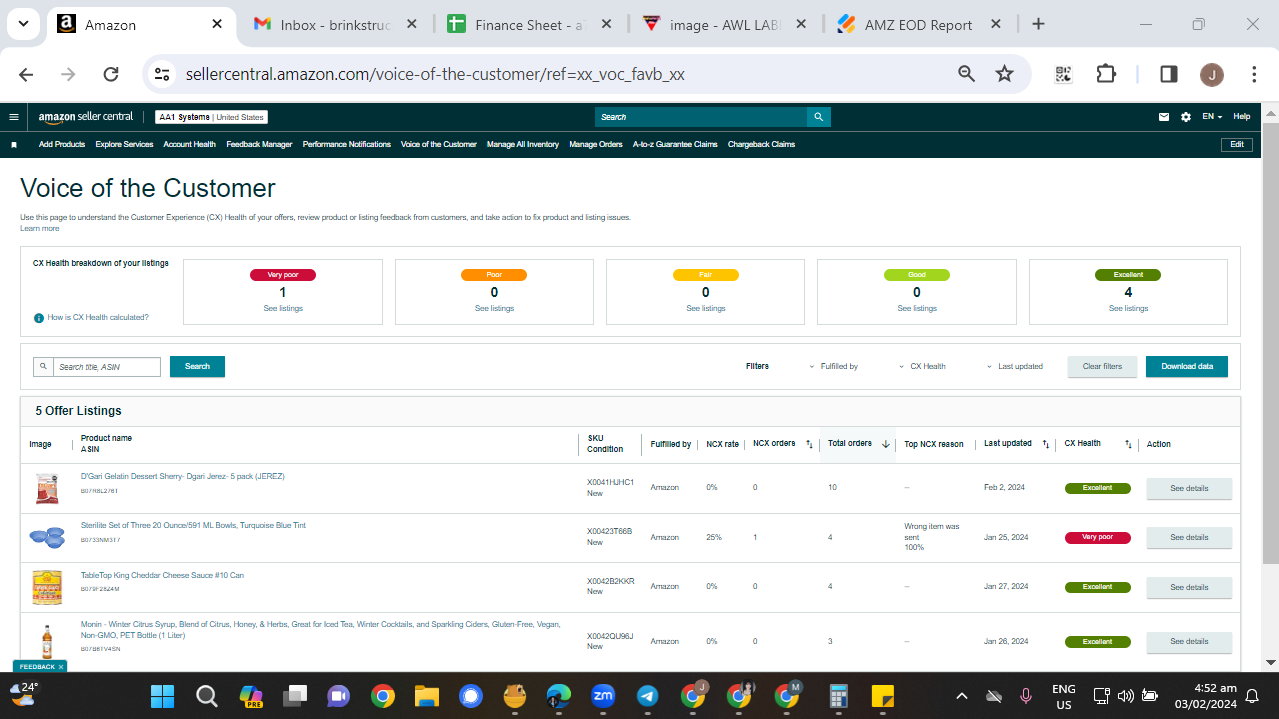Open File Explorer from taskbar
The image size is (1279, 719).
click(x=427, y=695)
